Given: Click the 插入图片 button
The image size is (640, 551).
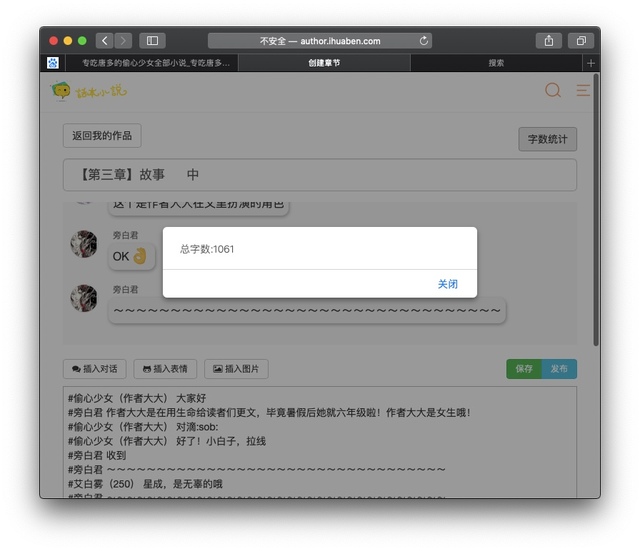Looking at the screenshot, I should pyautogui.click(x=236, y=369).
